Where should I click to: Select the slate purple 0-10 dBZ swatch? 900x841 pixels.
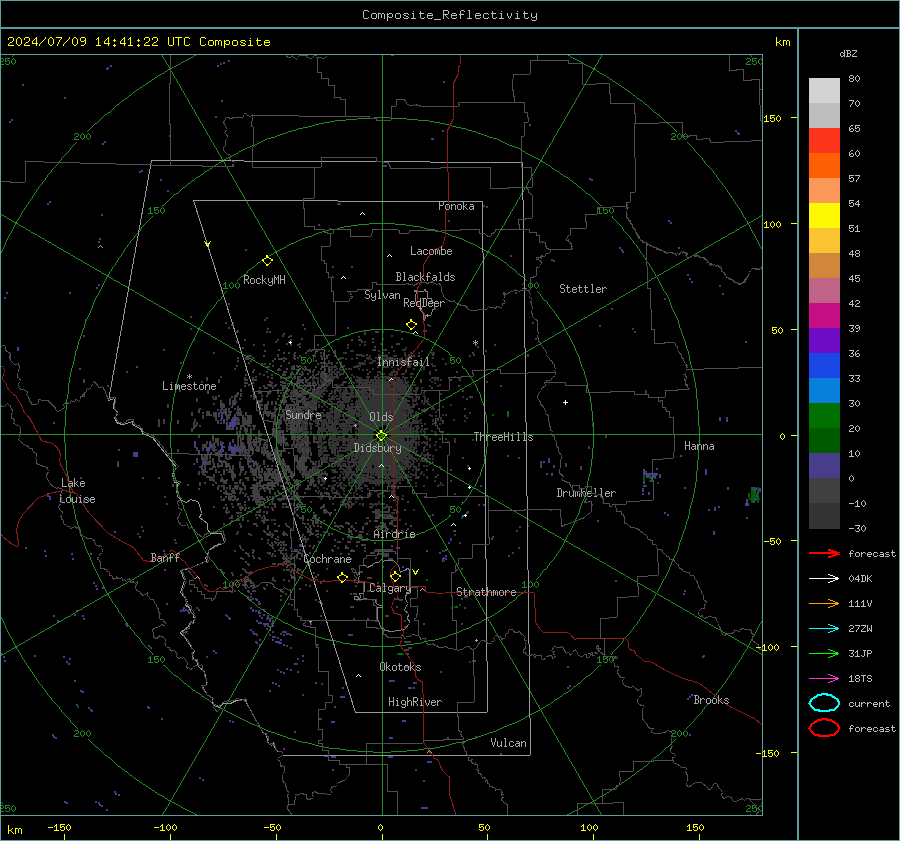824,466
